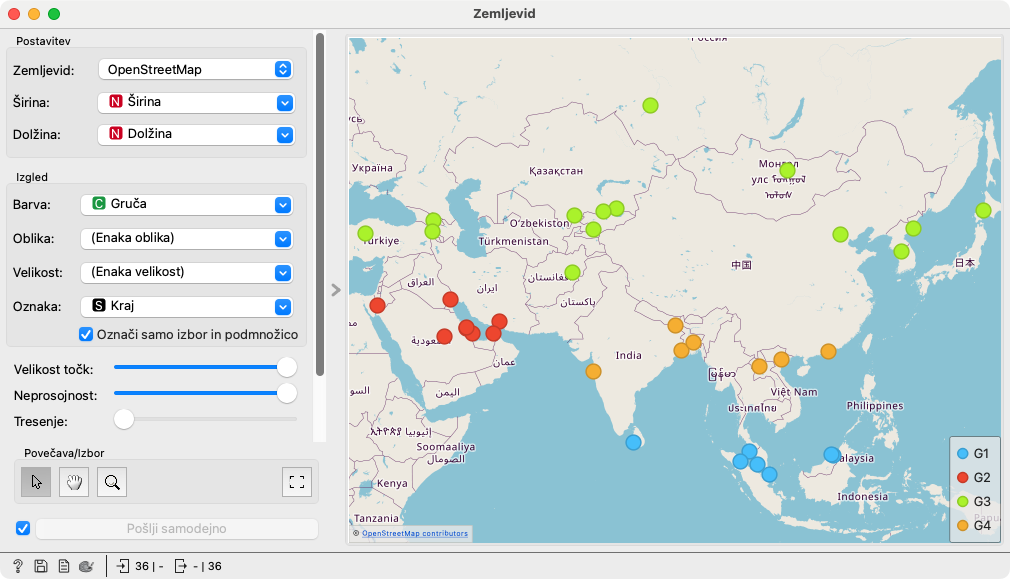
Task: Activate the hand pan tool
Action: click(x=75, y=482)
